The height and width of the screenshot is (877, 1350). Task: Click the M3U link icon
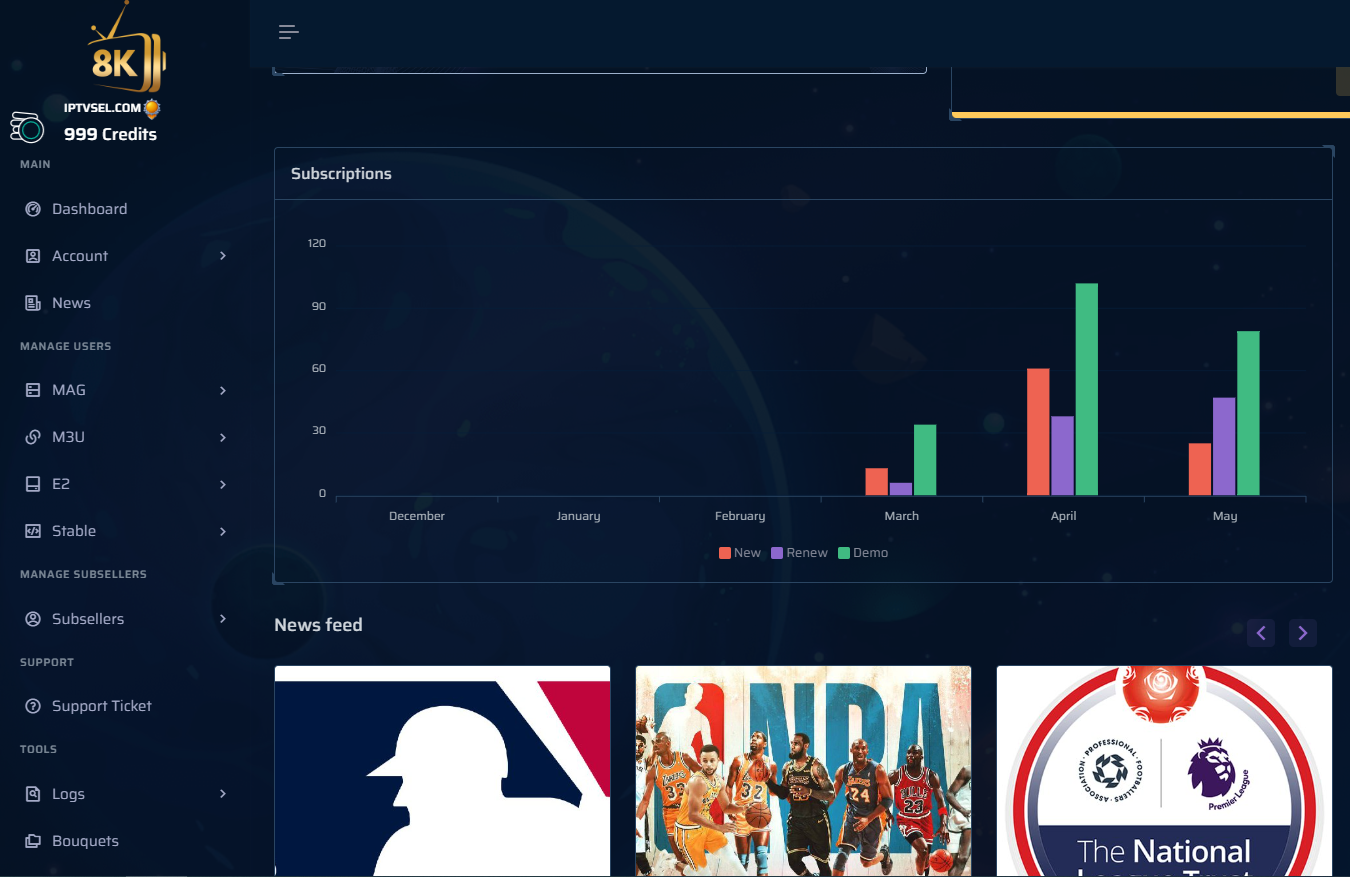(33, 437)
